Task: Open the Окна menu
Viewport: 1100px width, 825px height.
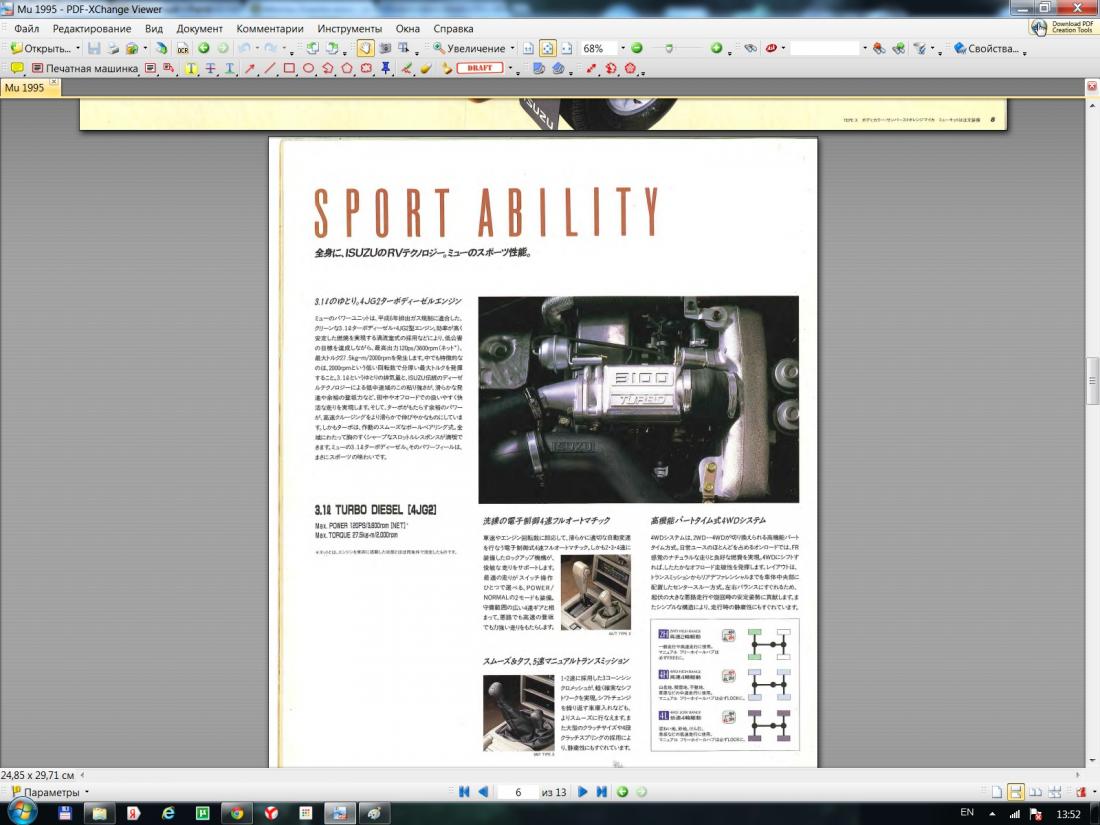Action: (408, 29)
